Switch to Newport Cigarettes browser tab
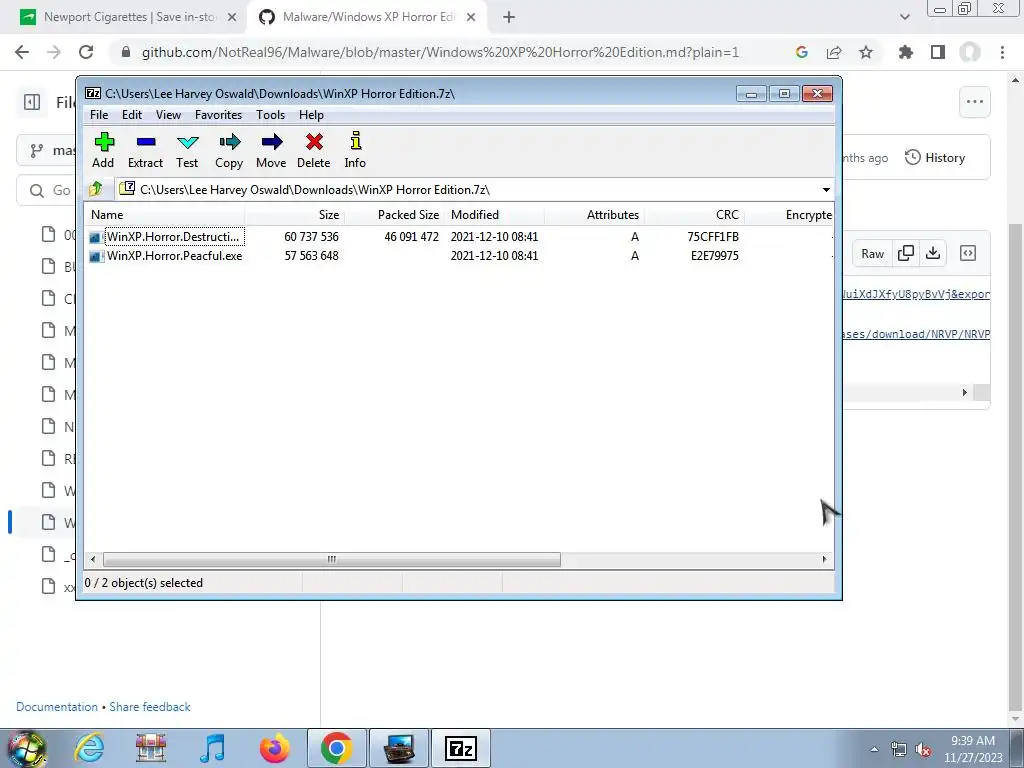This screenshot has height=768, width=1024. 128,17
